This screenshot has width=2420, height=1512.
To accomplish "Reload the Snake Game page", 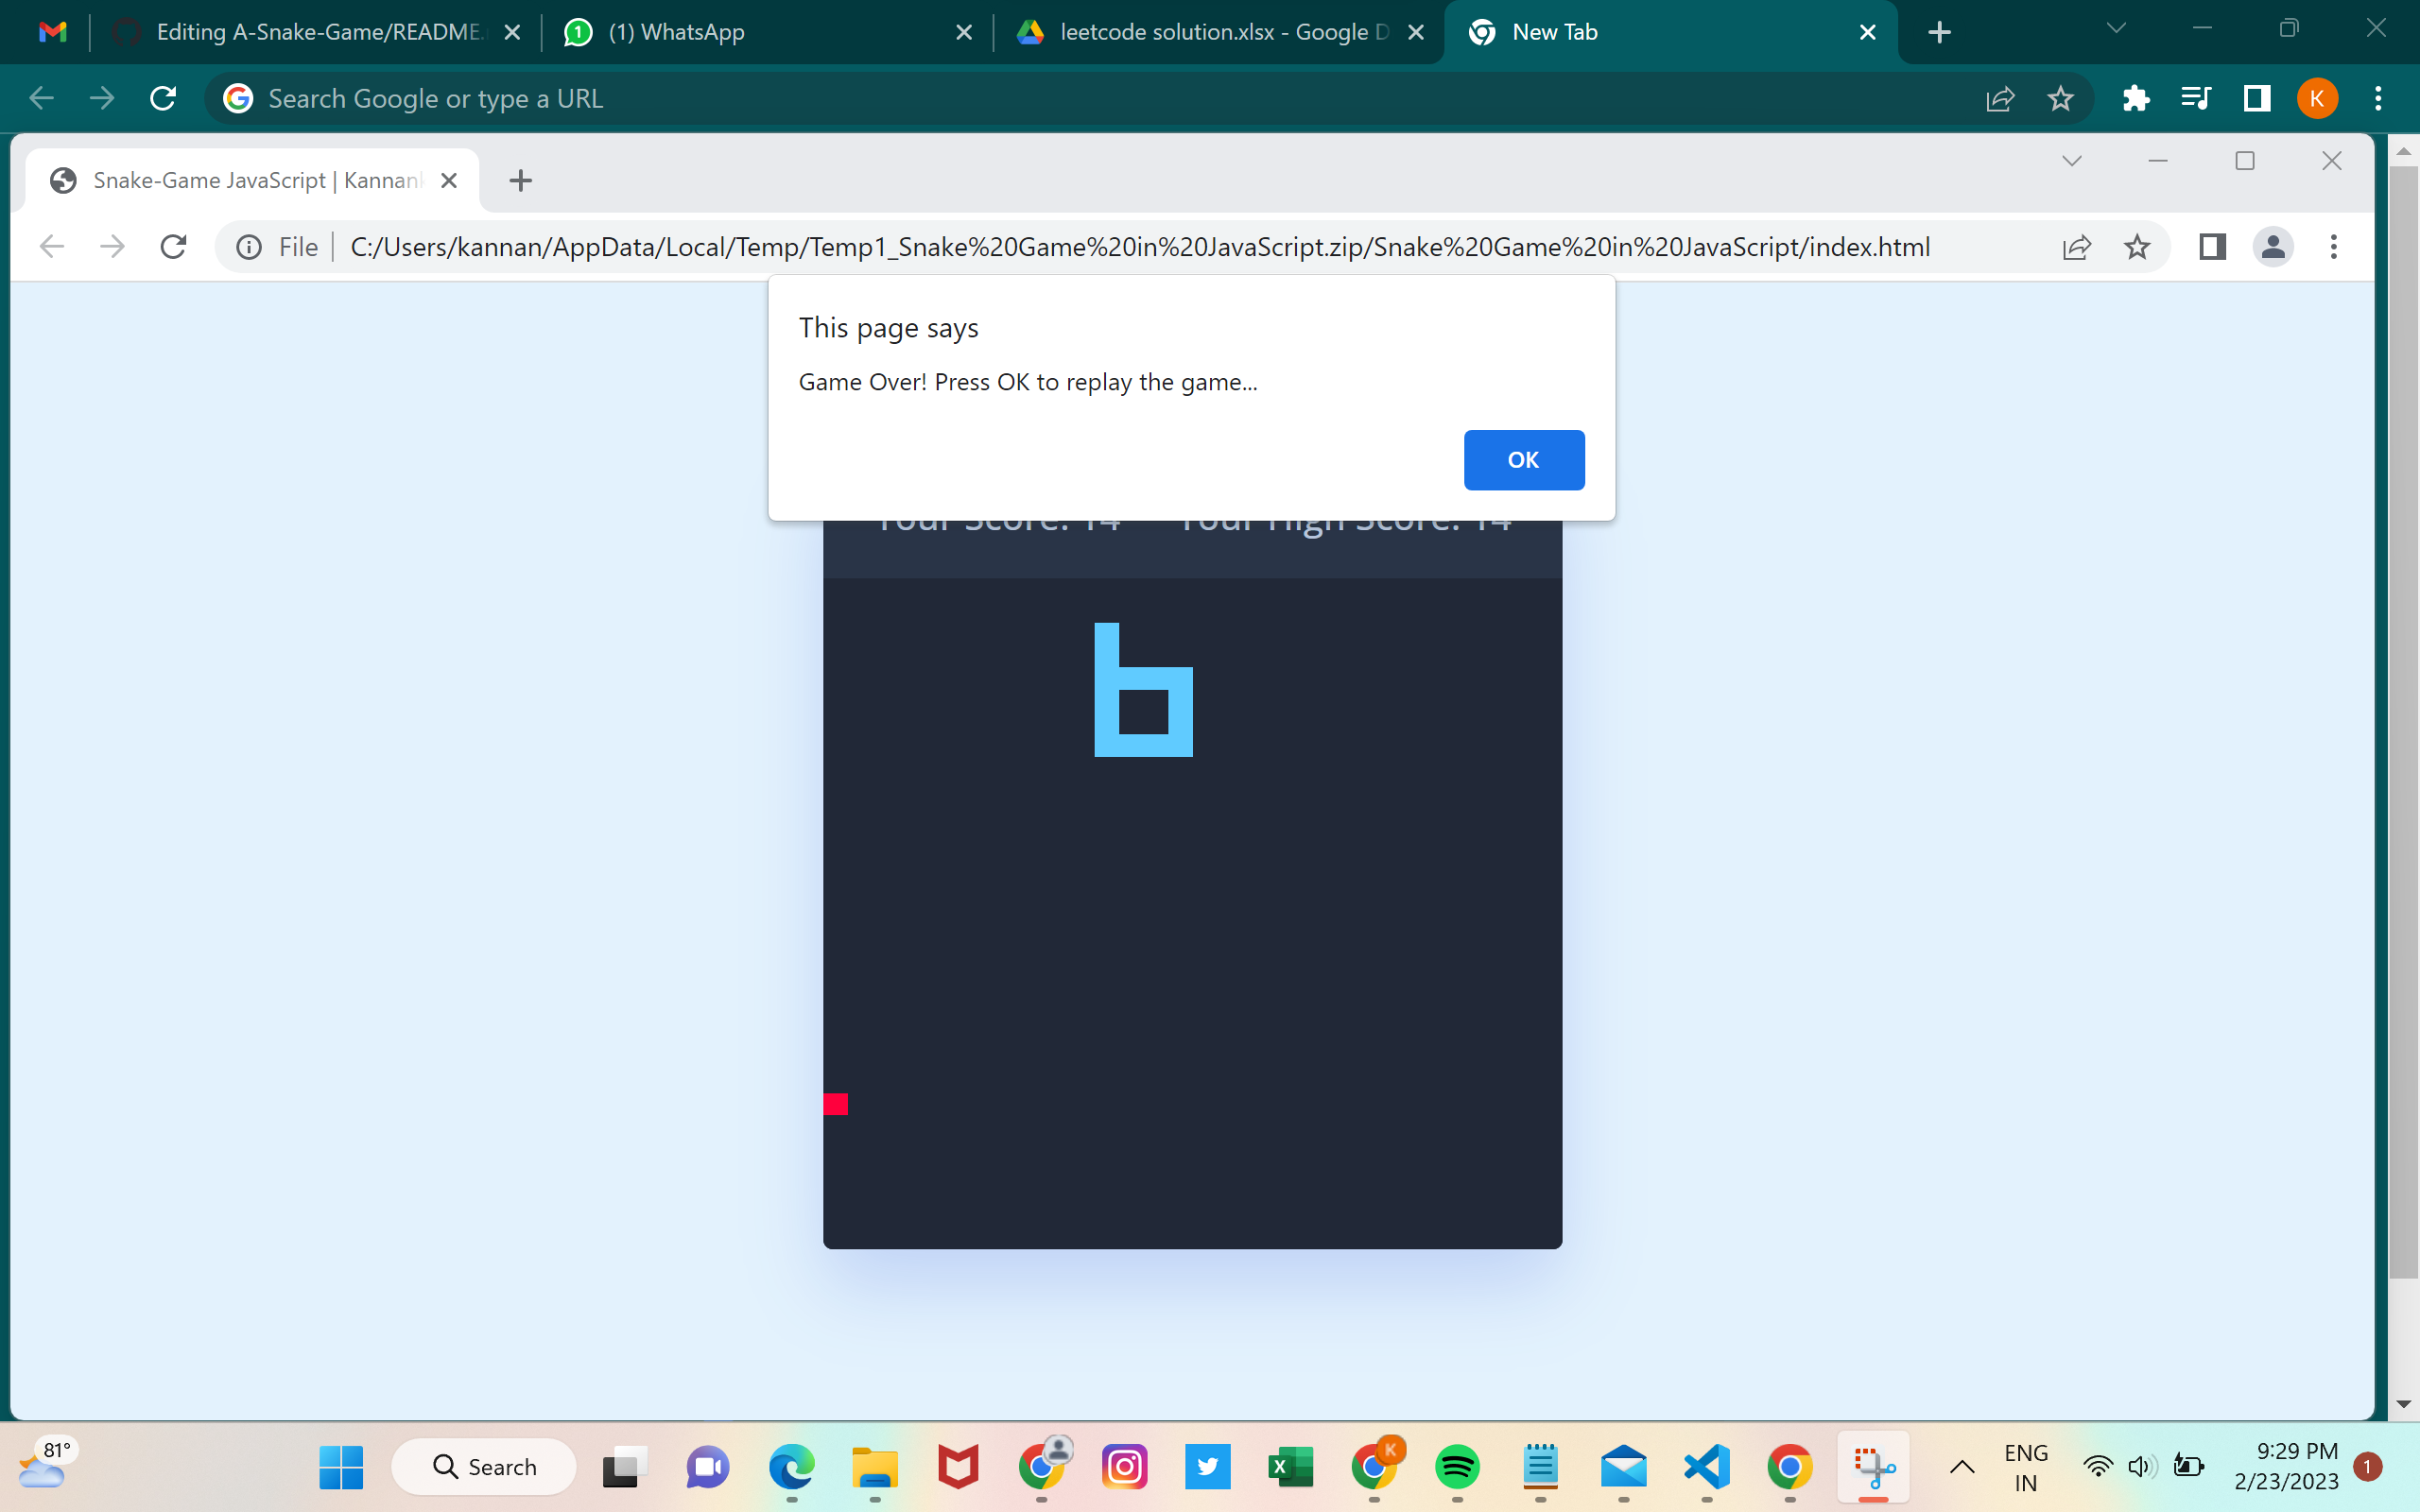I will [x=173, y=247].
